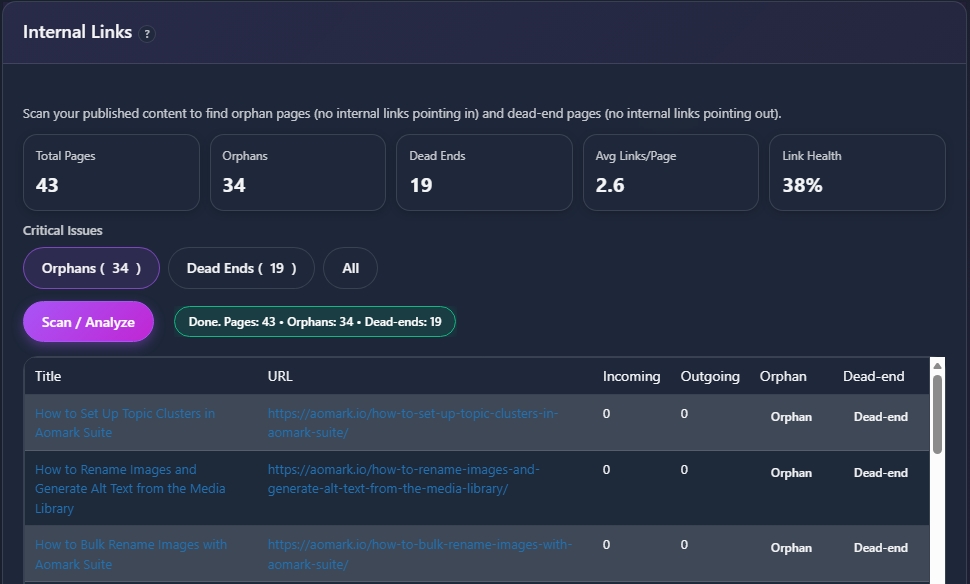Click the Dead Ends stat card showing 19
The height and width of the screenshot is (584, 970).
(x=484, y=172)
